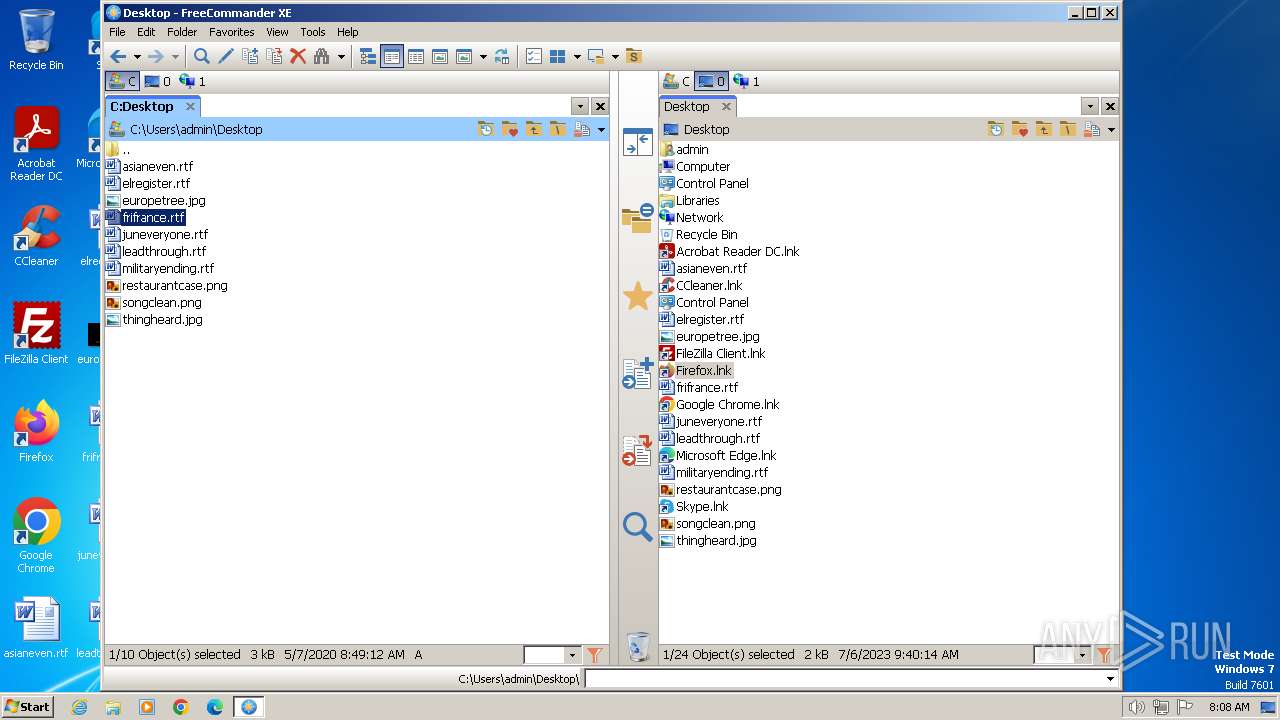Open the Tools menu
The width and height of the screenshot is (1280, 720).
313,32
